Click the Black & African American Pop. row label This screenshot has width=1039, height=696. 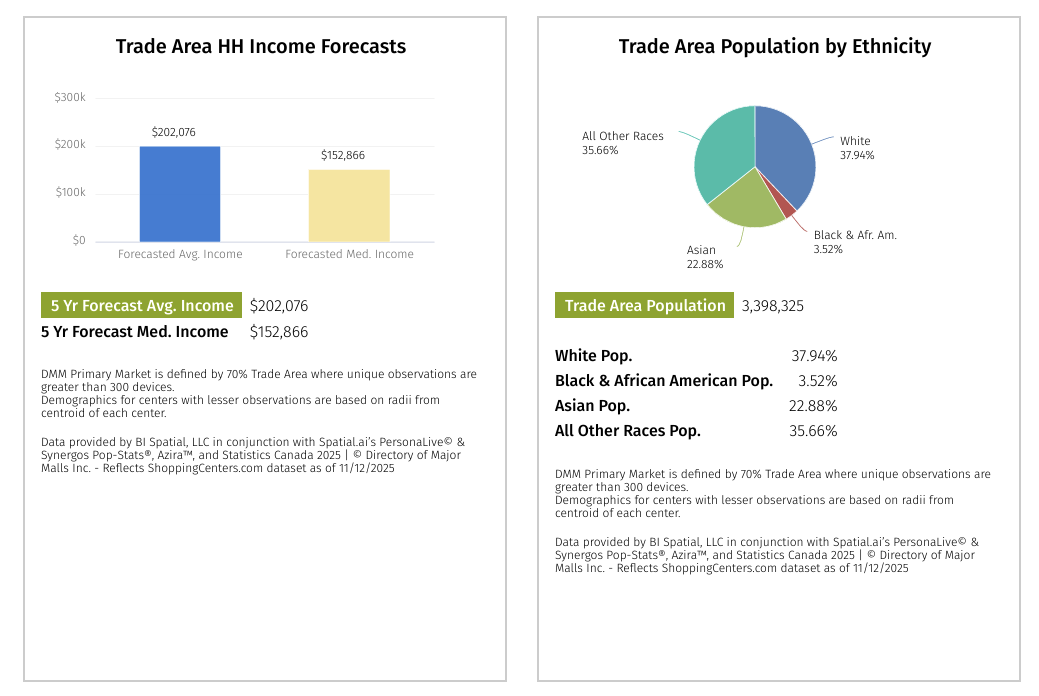(664, 381)
